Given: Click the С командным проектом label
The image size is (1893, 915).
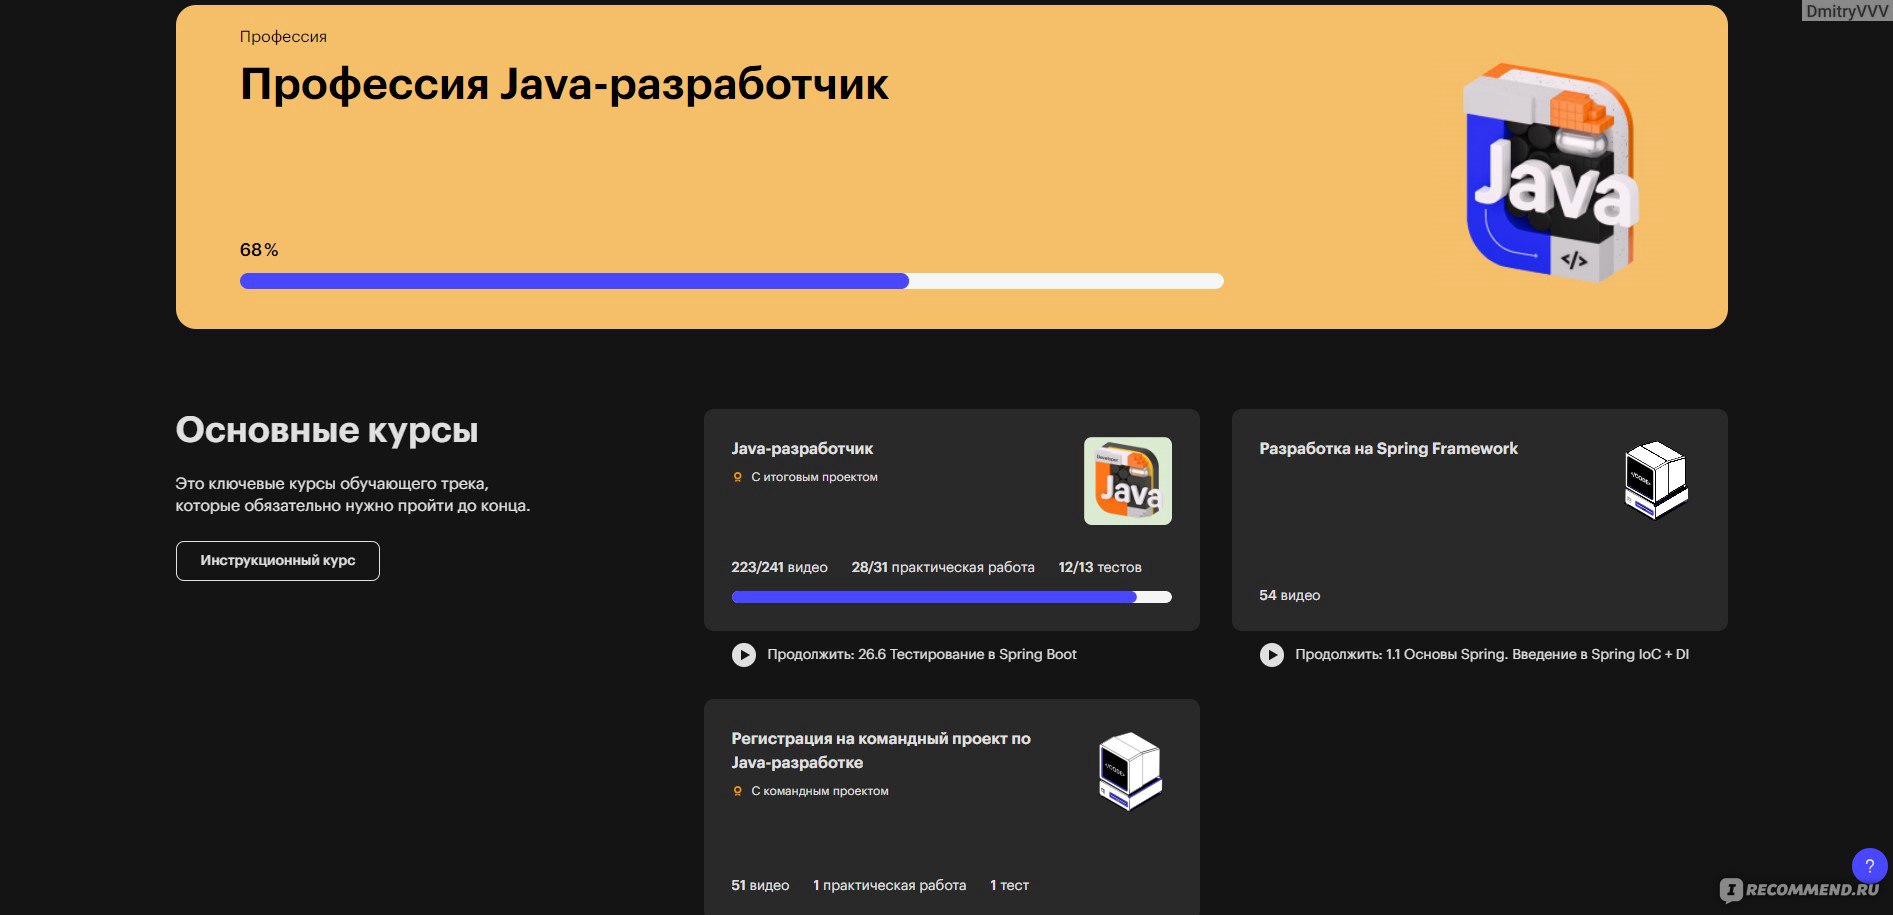Looking at the screenshot, I should pyautogui.click(x=820, y=792).
